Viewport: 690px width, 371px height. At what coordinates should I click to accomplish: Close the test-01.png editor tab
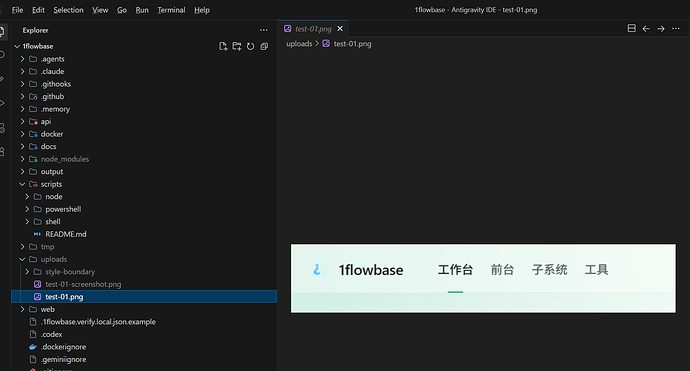[x=340, y=29]
